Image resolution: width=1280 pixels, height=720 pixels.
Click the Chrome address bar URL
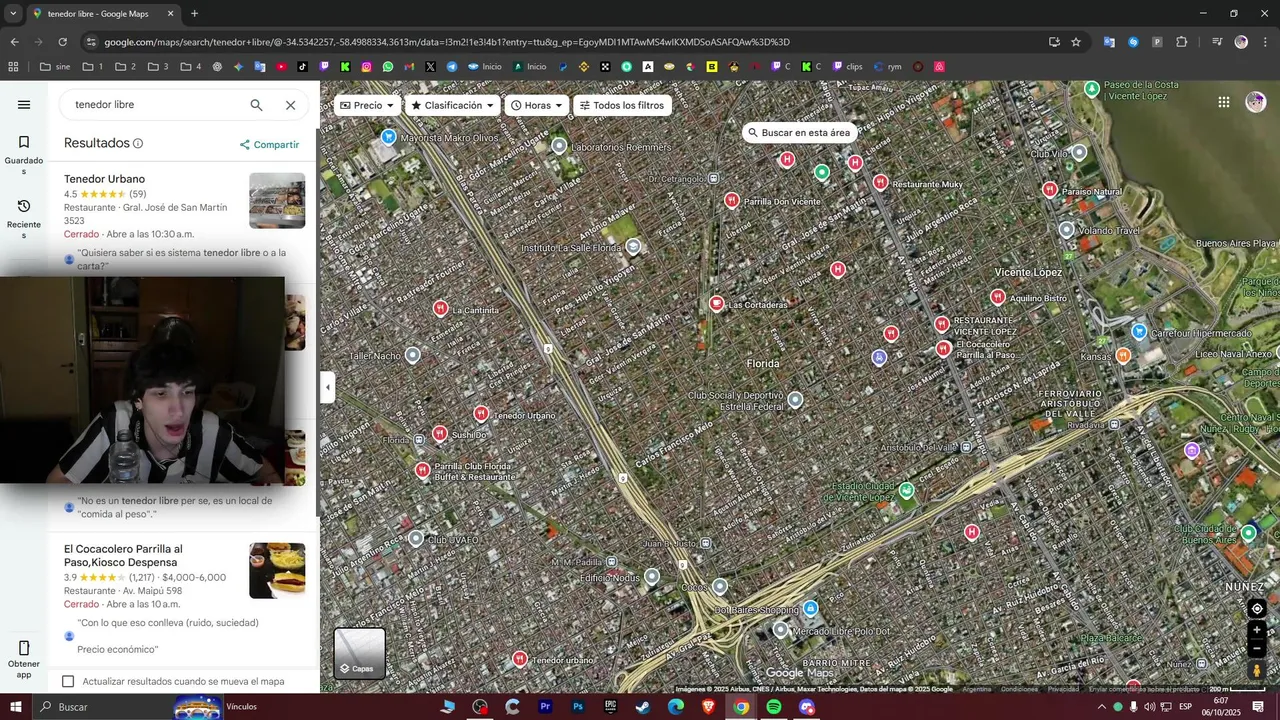click(x=447, y=42)
